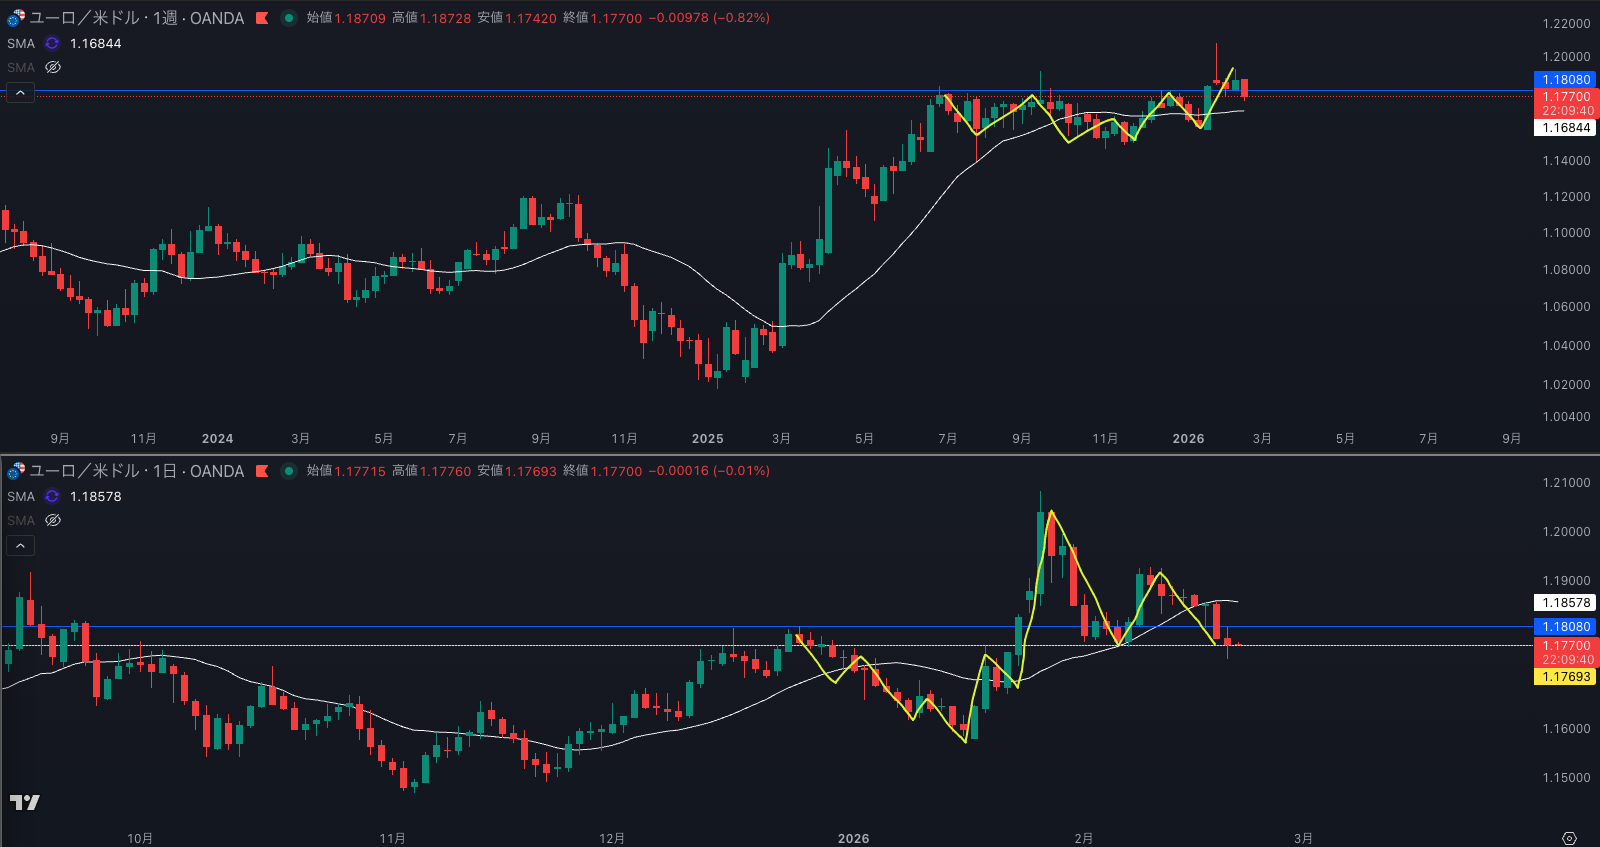Click the TradingView logo on daily chart

25,802
